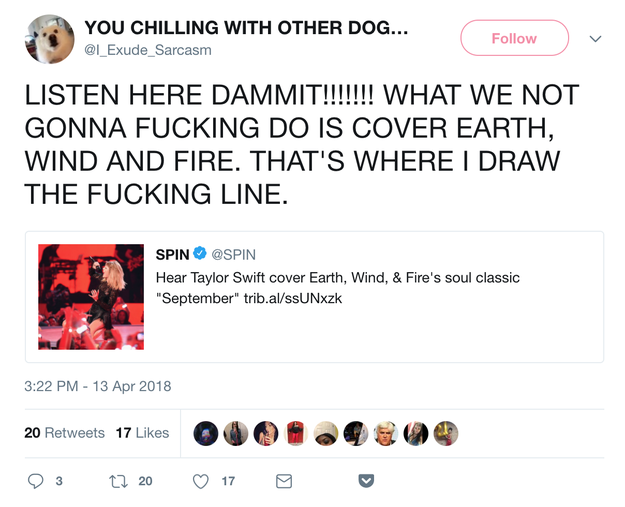This screenshot has height=507, width=625.
Task: Send tweet via direct message envelope icon
Action: coord(284,481)
